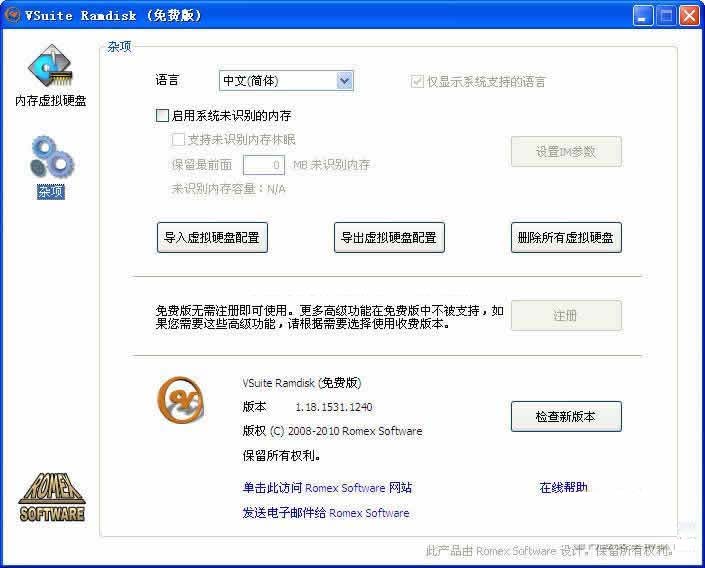Screen dimensions: 705x568
Task: Click the Romex Software logo in sidebar
Action: tap(52, 496)
